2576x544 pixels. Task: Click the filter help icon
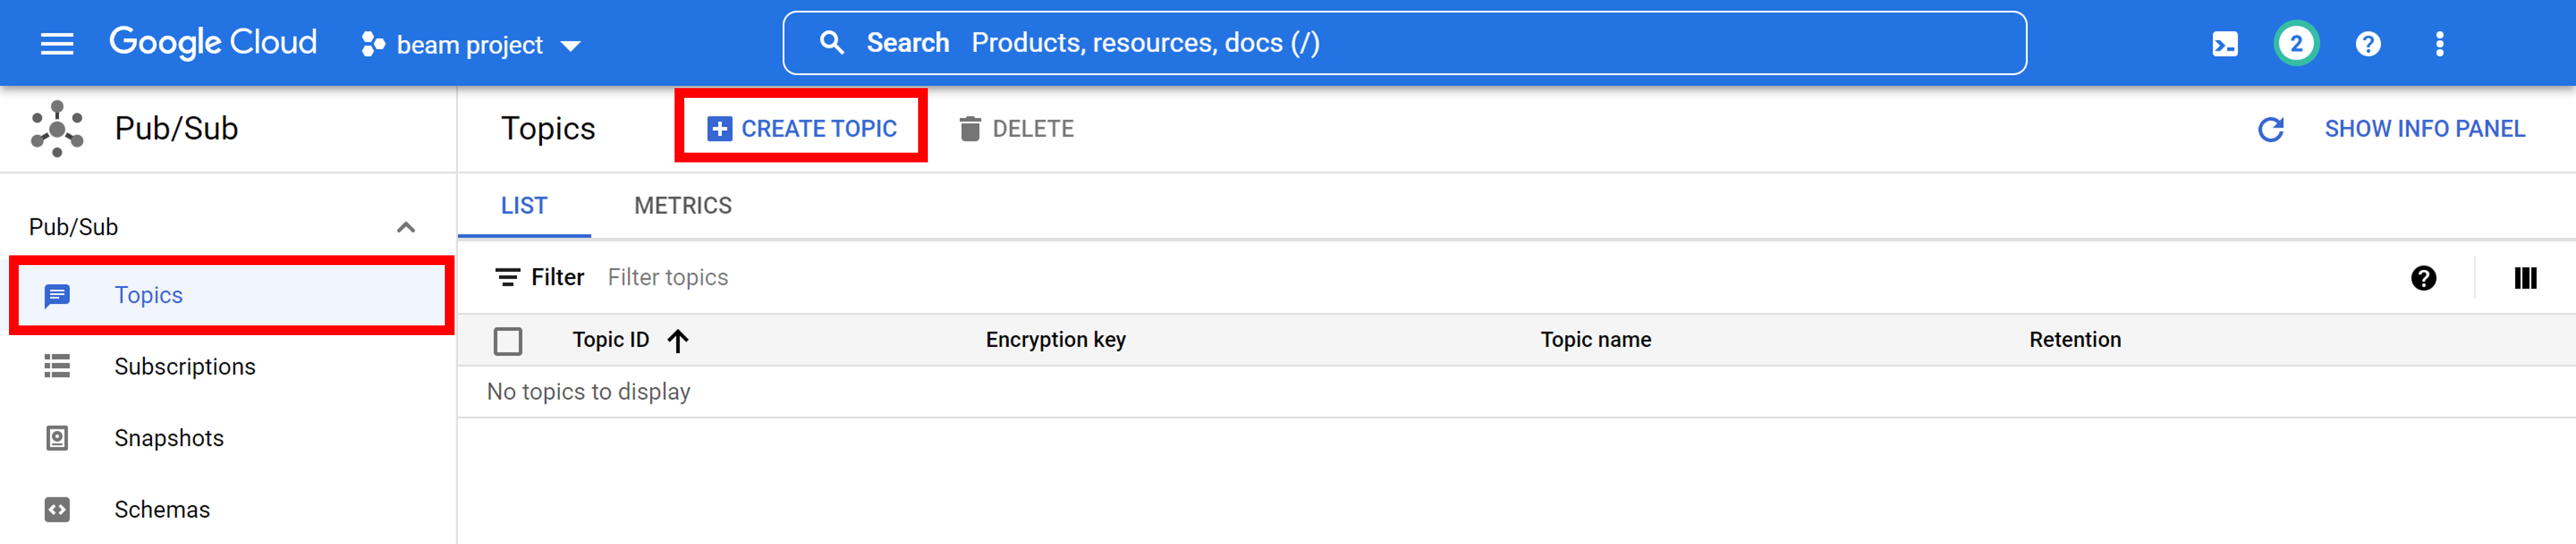(x=2423, y=278)
